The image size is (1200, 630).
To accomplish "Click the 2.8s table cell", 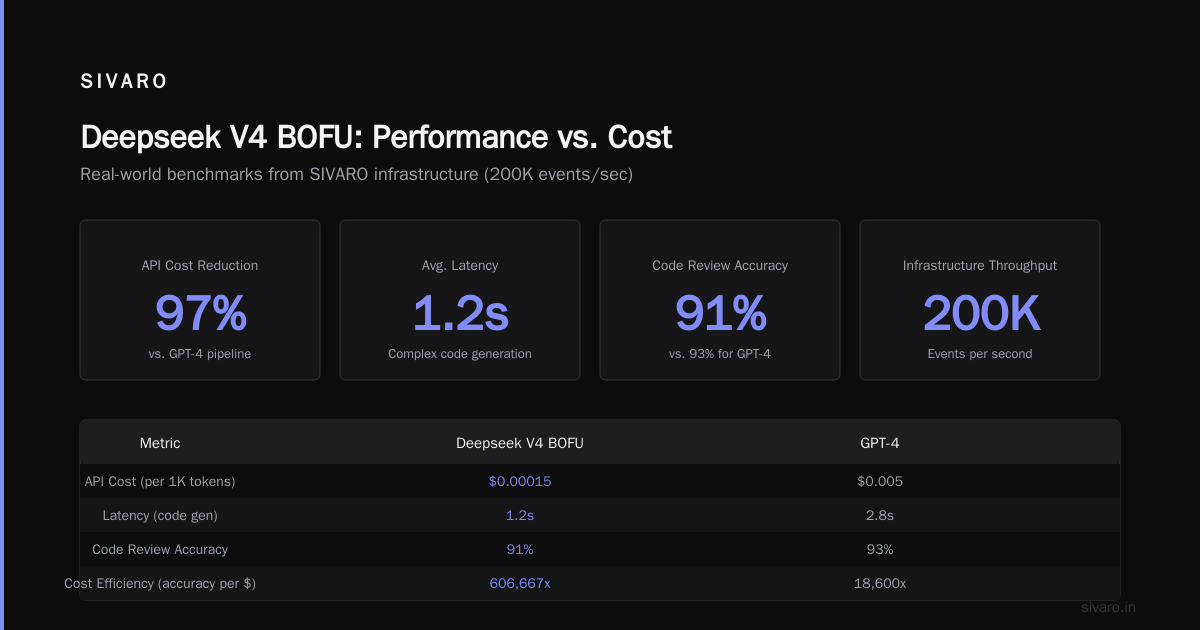I will (880, 515).
